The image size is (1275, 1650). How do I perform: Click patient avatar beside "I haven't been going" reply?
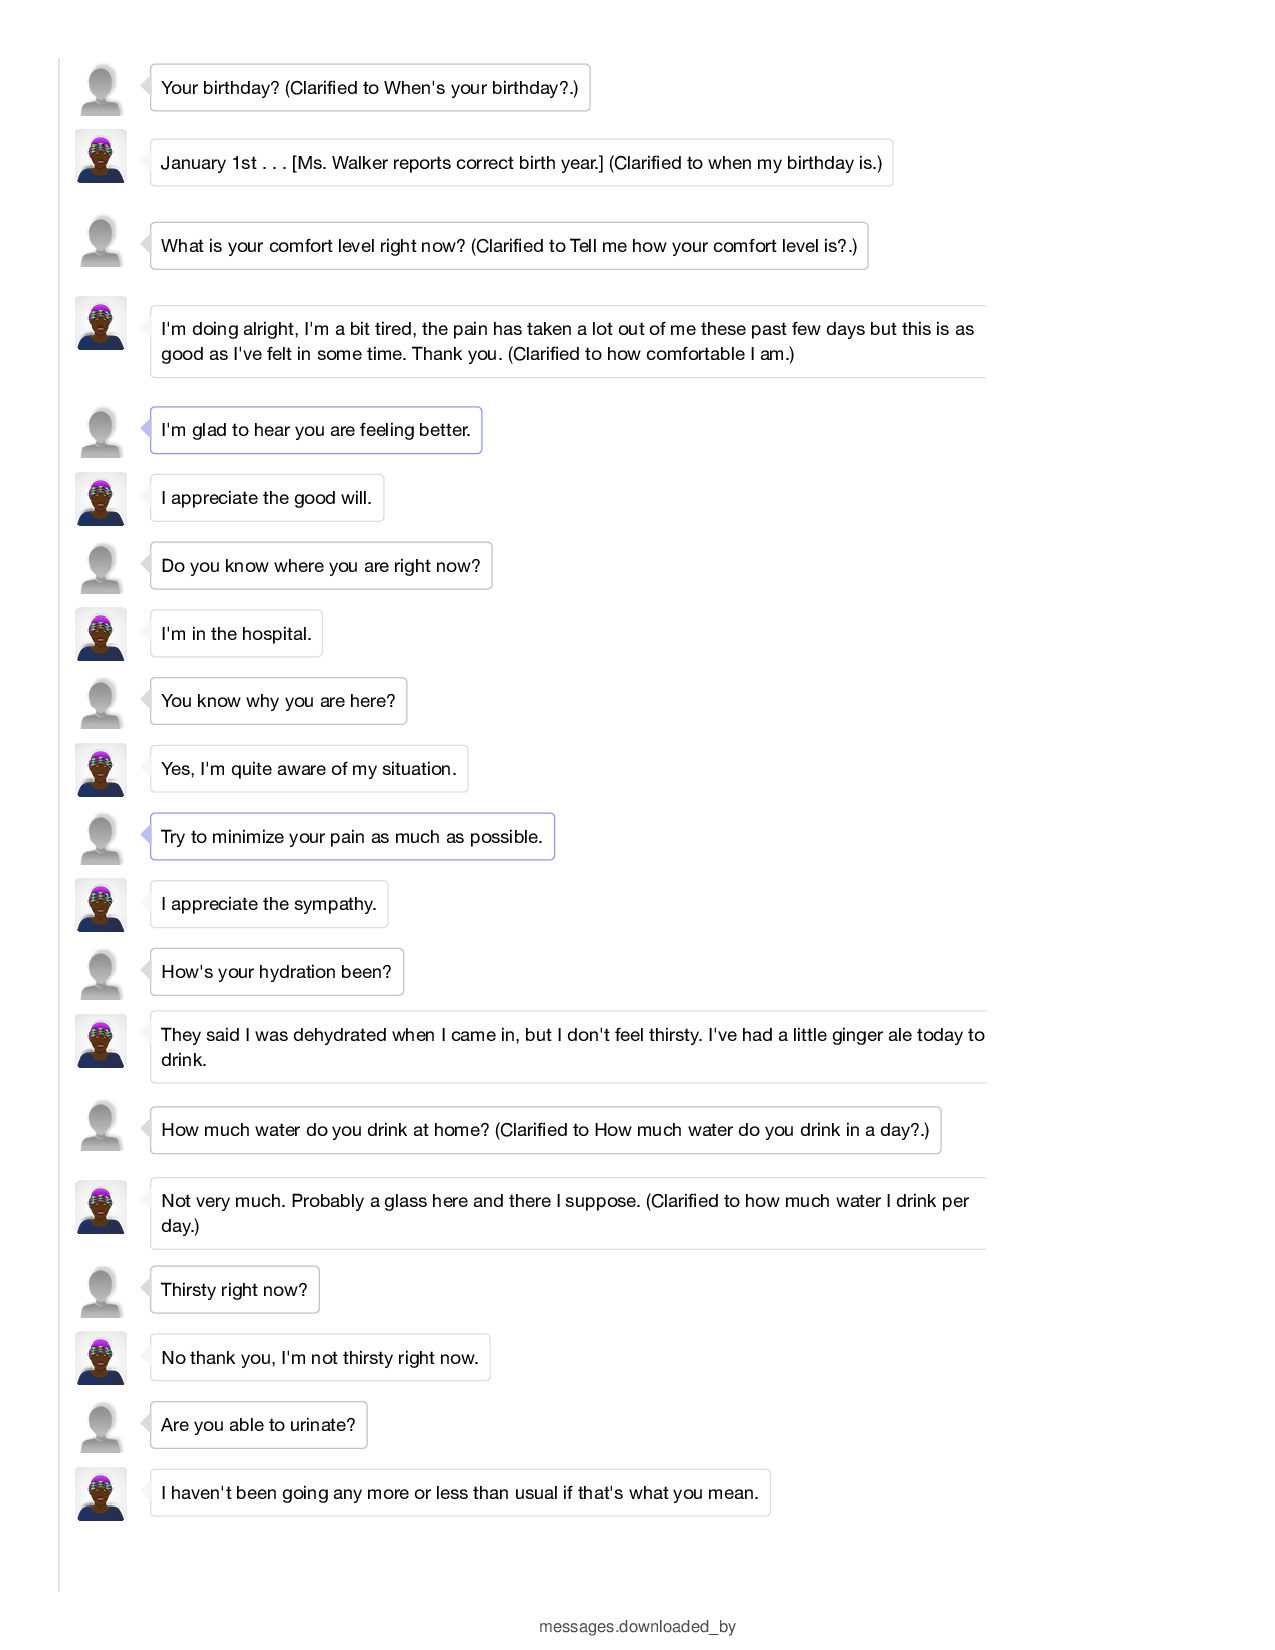pyautogui.click(x=101, y=1494)
